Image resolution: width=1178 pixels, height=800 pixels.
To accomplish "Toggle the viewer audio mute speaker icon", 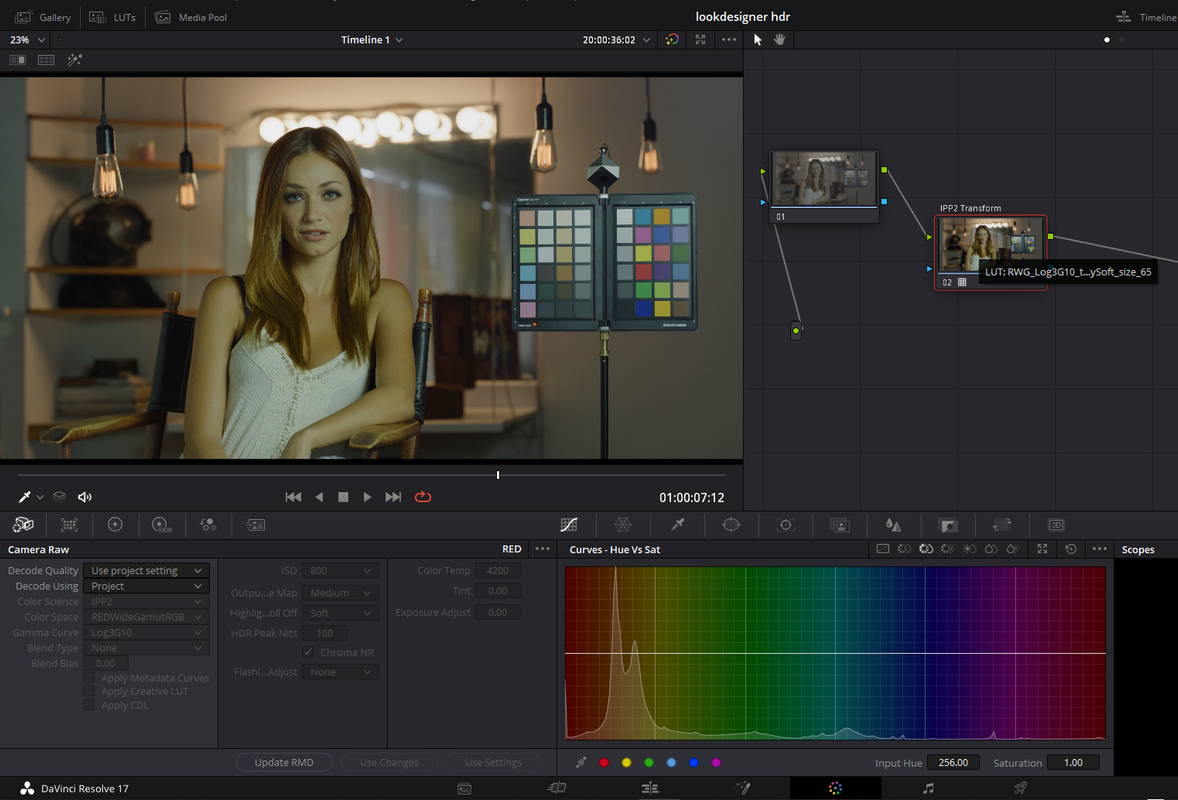I will tap(84, 497).
